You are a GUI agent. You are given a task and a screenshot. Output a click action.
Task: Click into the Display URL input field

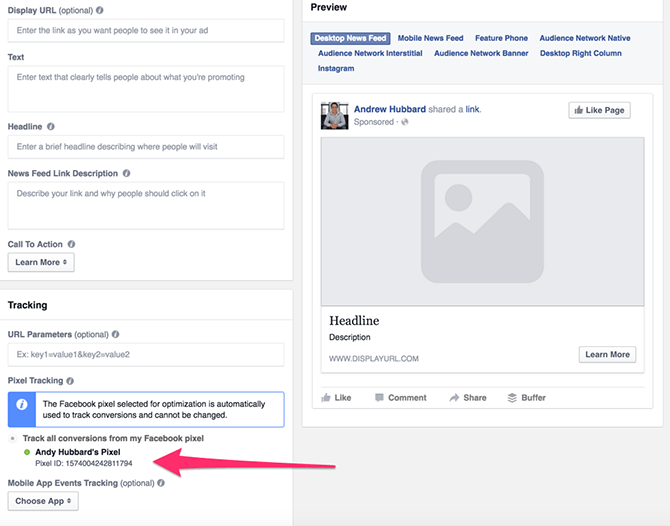[146, 30]
